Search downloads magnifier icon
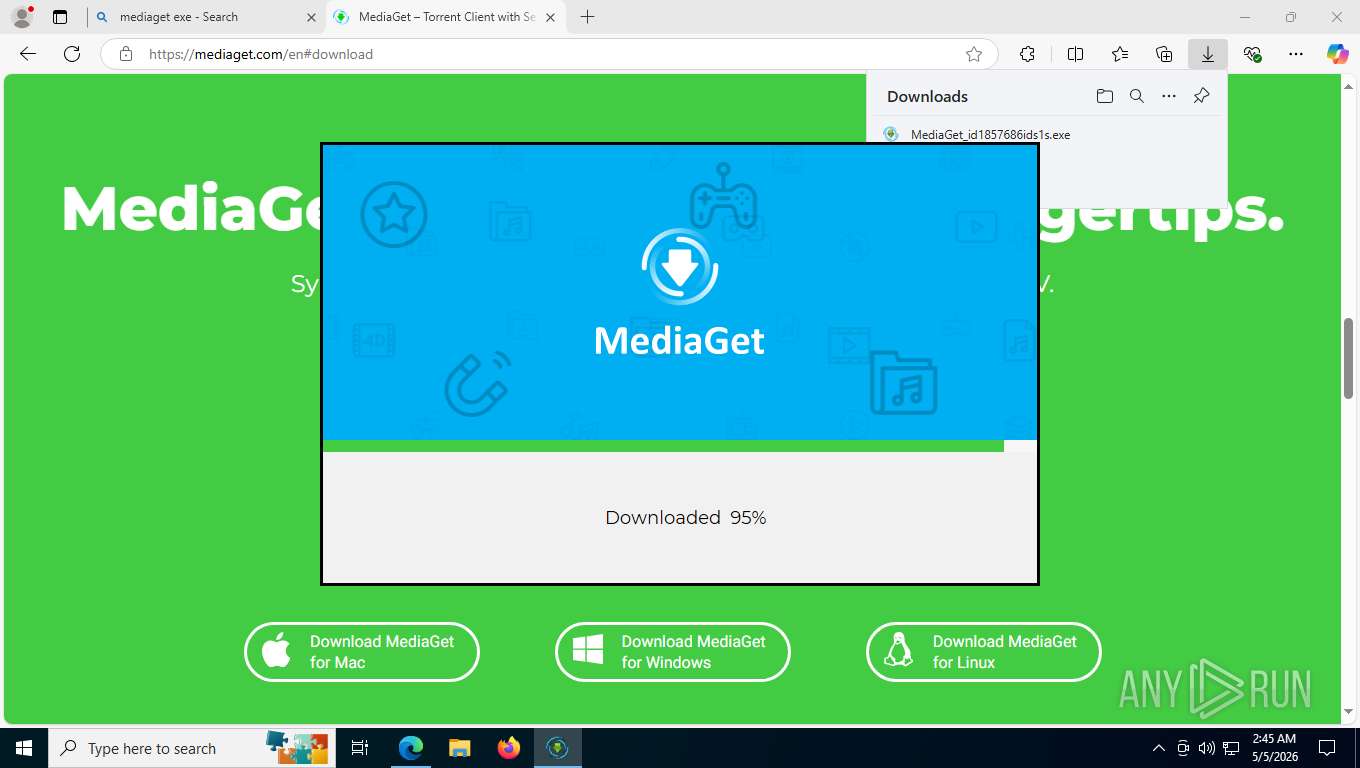 tap(1137, 96)
